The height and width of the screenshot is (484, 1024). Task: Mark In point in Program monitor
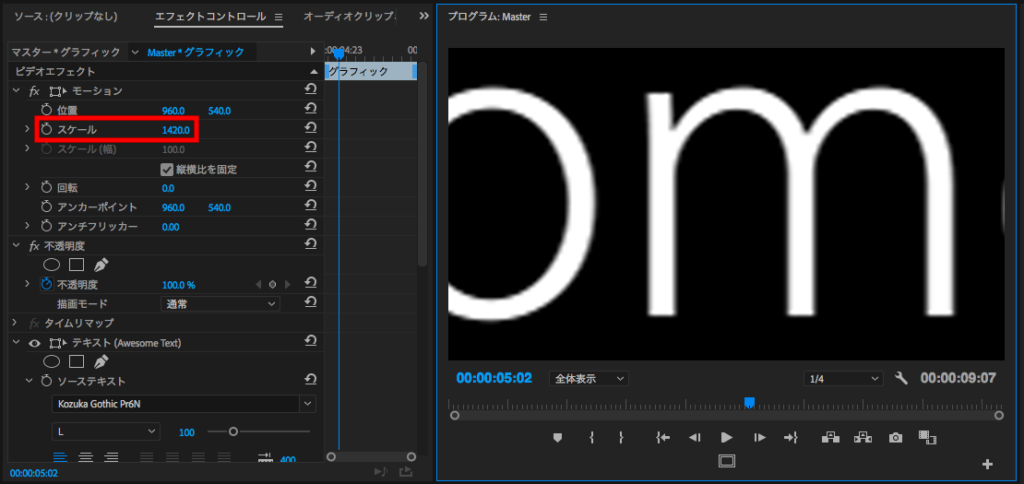(x=591, y=438)
